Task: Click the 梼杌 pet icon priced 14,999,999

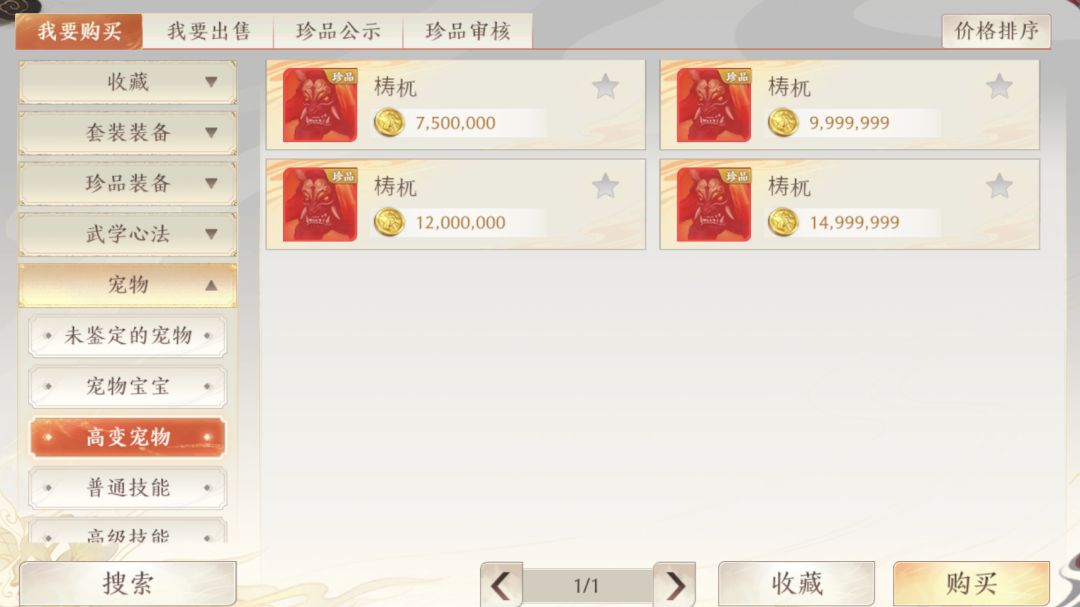Action: tap(714, 205)
